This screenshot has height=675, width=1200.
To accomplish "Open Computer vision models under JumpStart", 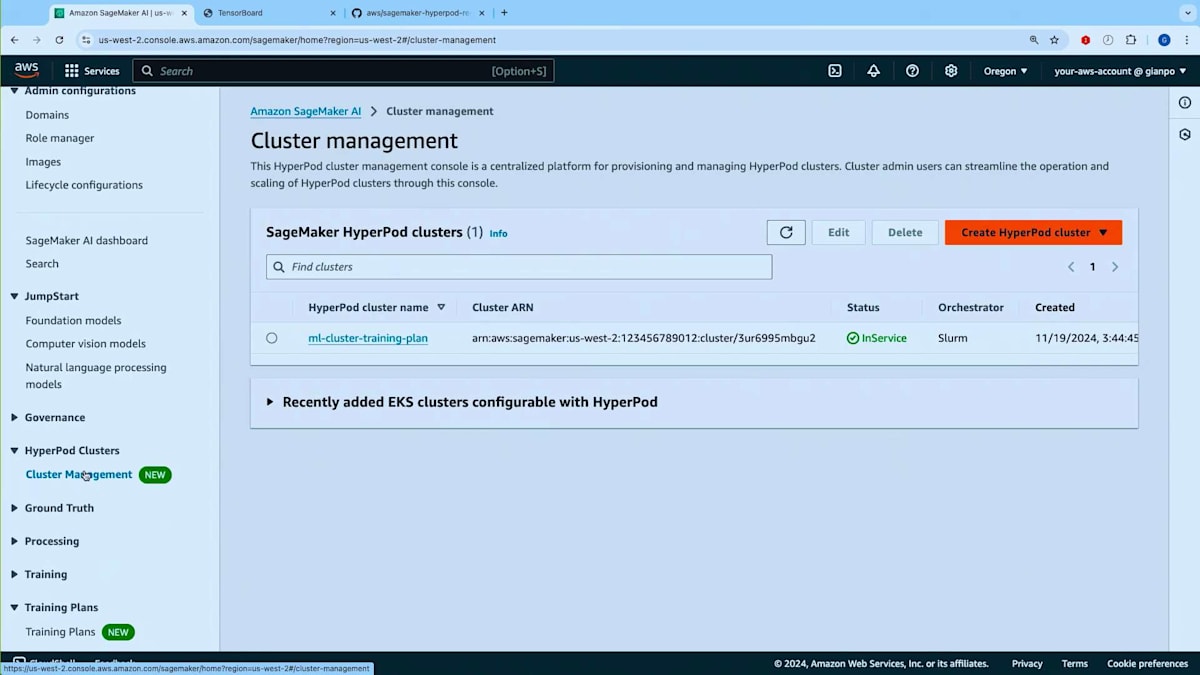I will 85,344.
